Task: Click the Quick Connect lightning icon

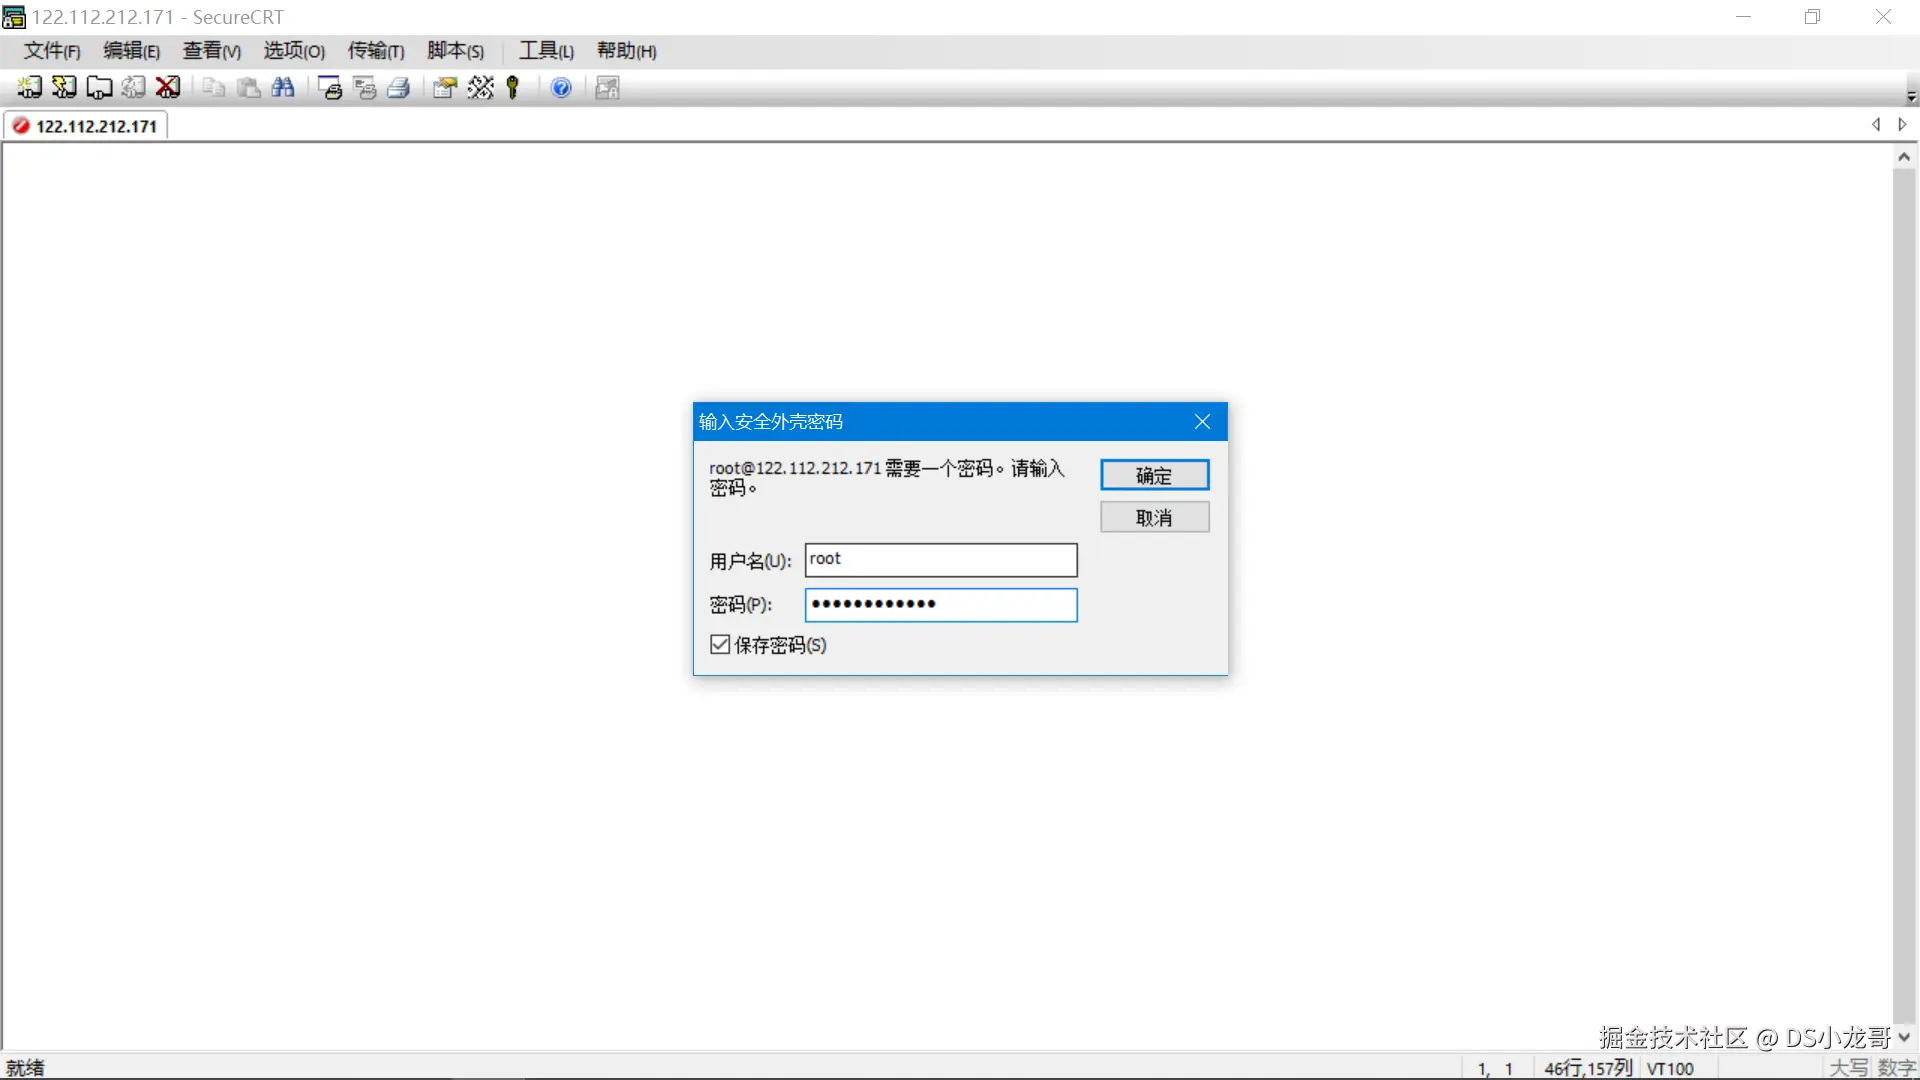Action: pos(64,88)
